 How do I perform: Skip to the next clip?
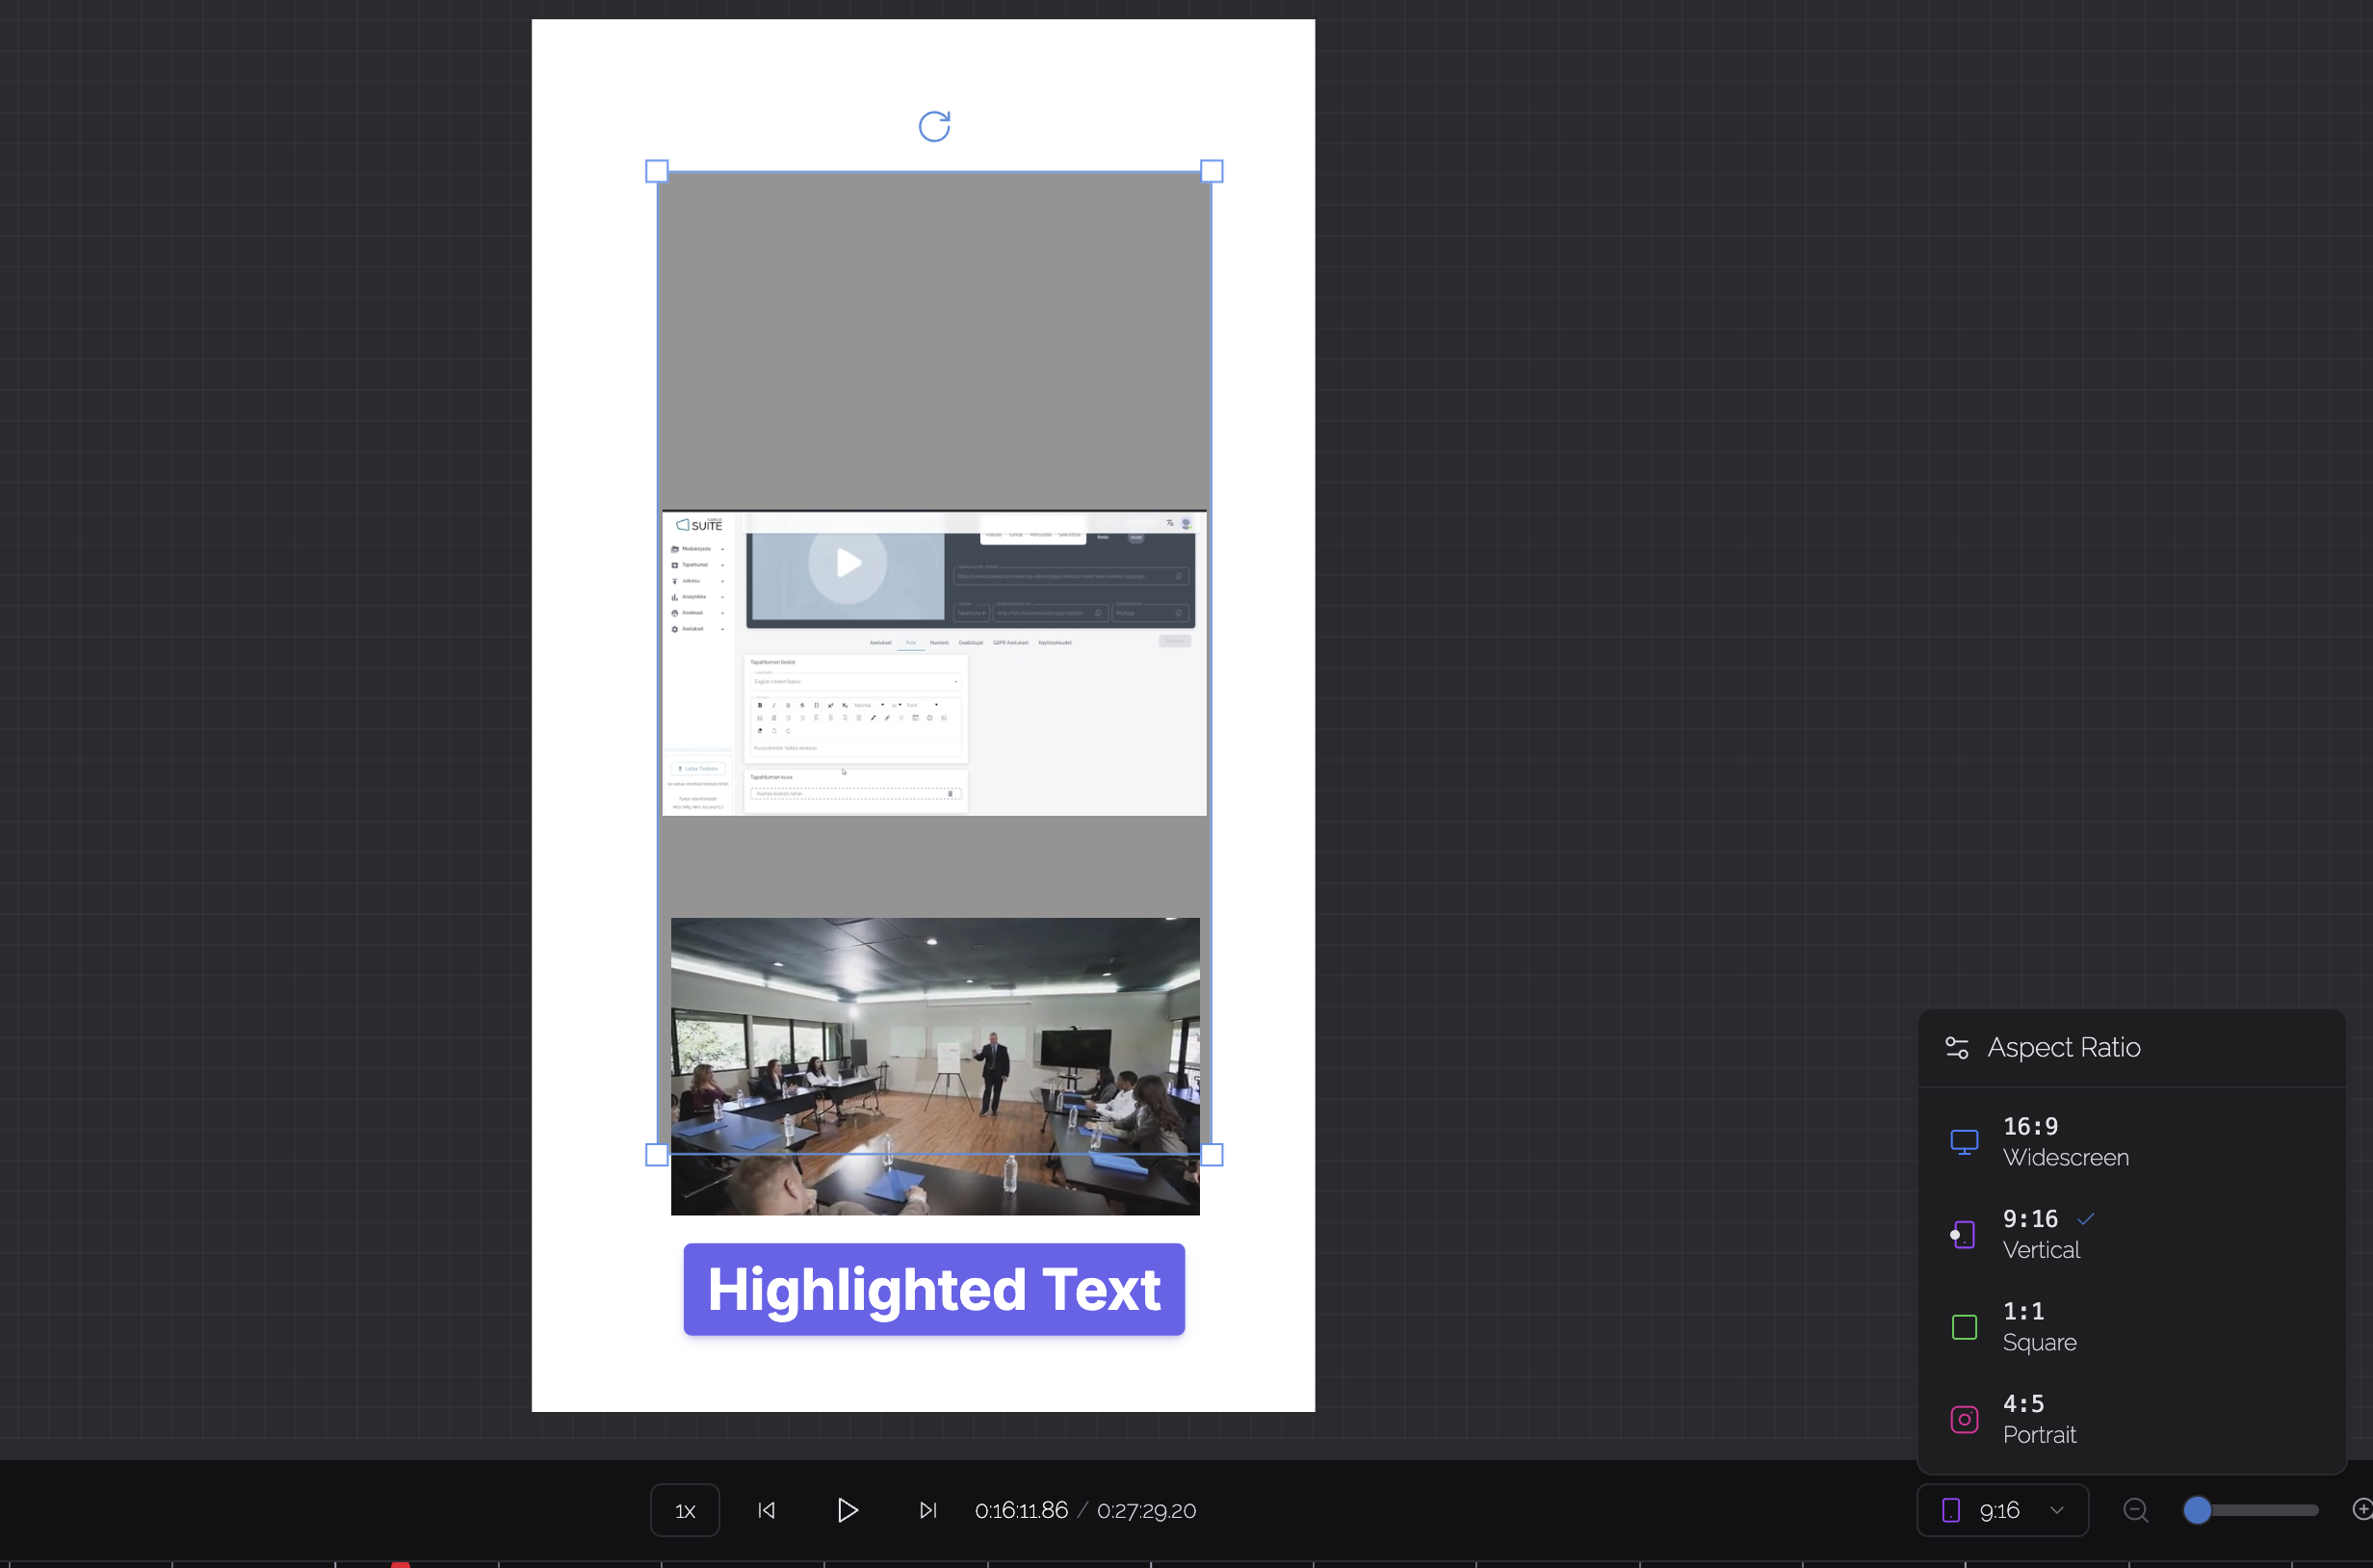tap(928, 1510)
